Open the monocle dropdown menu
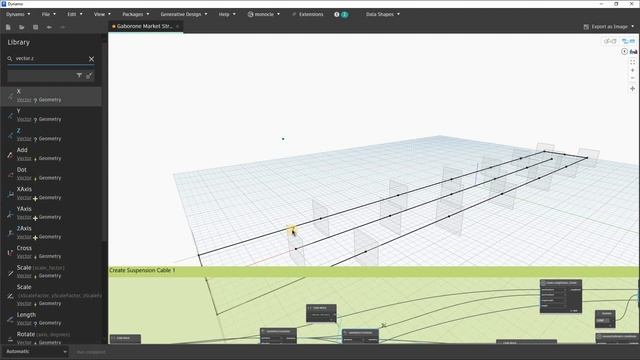The height and width of the screenshot is (360, 640). point(264,14)
